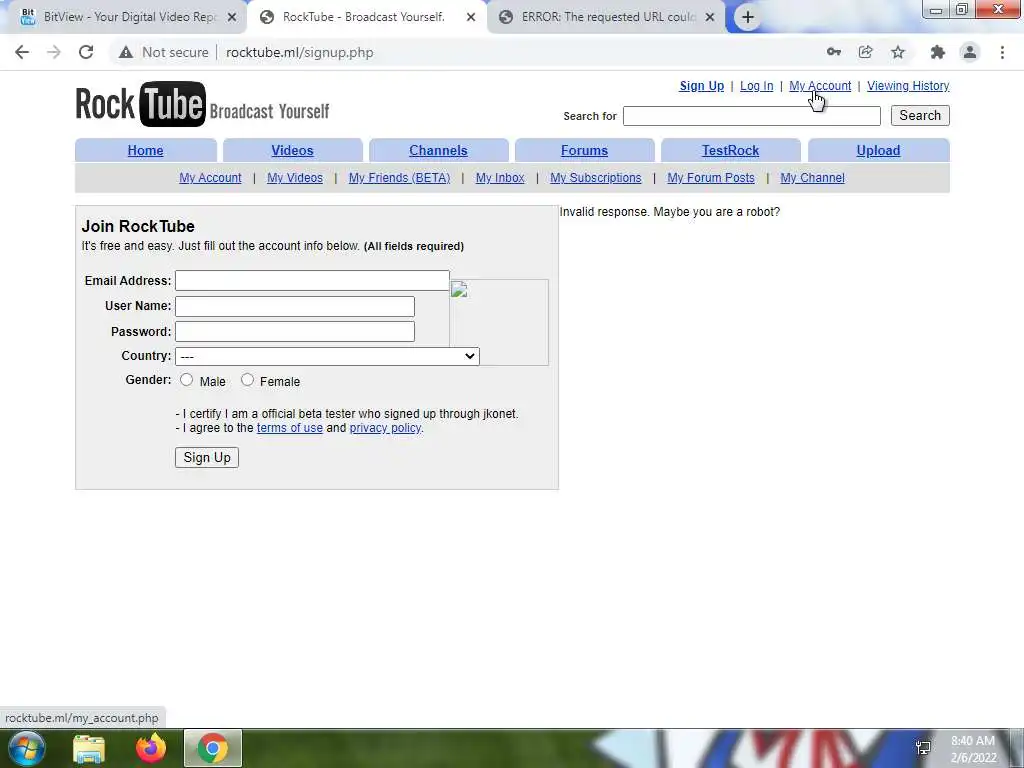This screenshot has height=768, width=1024.
Task: Click the Sign Up link at top
Action: [701, 86]
